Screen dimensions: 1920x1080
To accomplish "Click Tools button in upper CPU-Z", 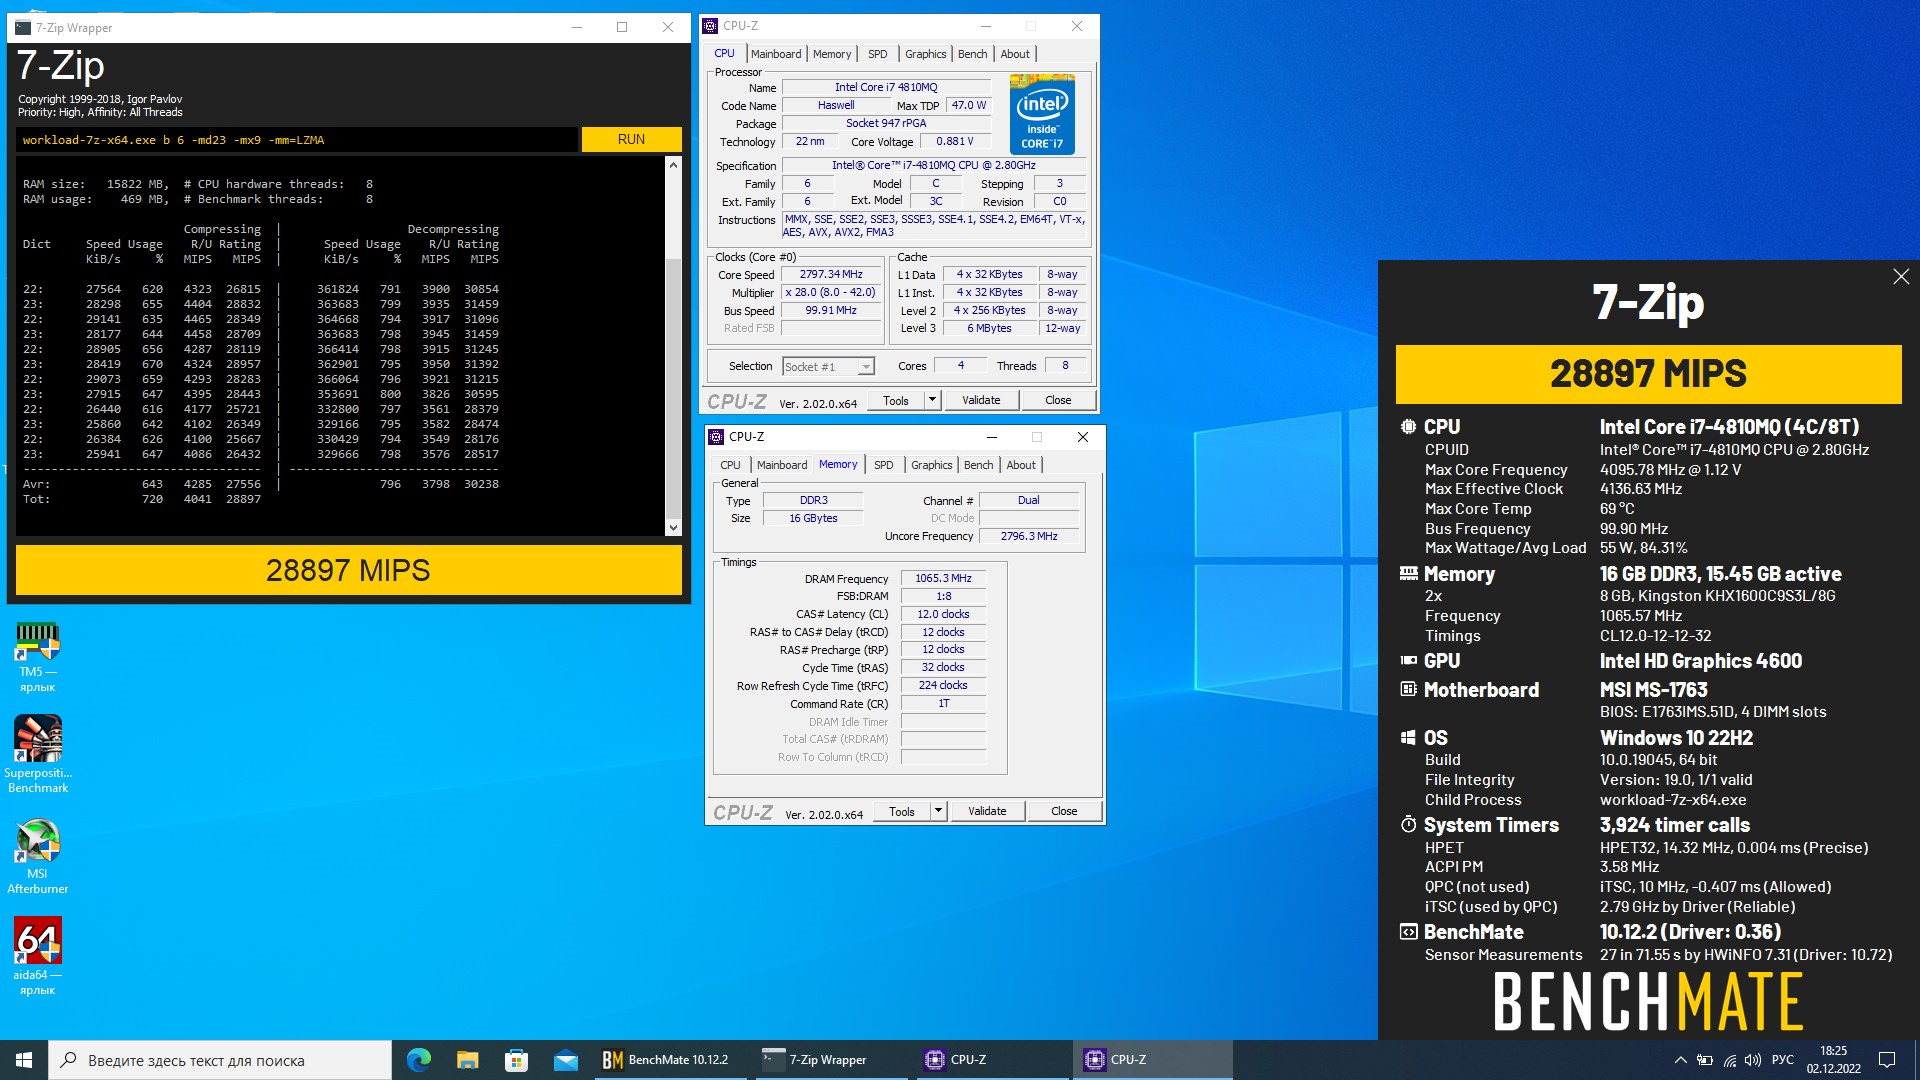I will pos(896,400).
